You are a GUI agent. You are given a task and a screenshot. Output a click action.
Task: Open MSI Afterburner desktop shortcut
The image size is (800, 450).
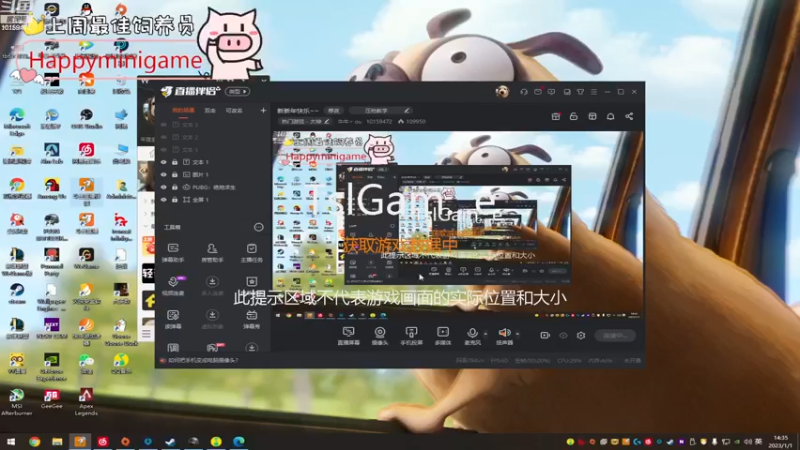coord(16,402)
